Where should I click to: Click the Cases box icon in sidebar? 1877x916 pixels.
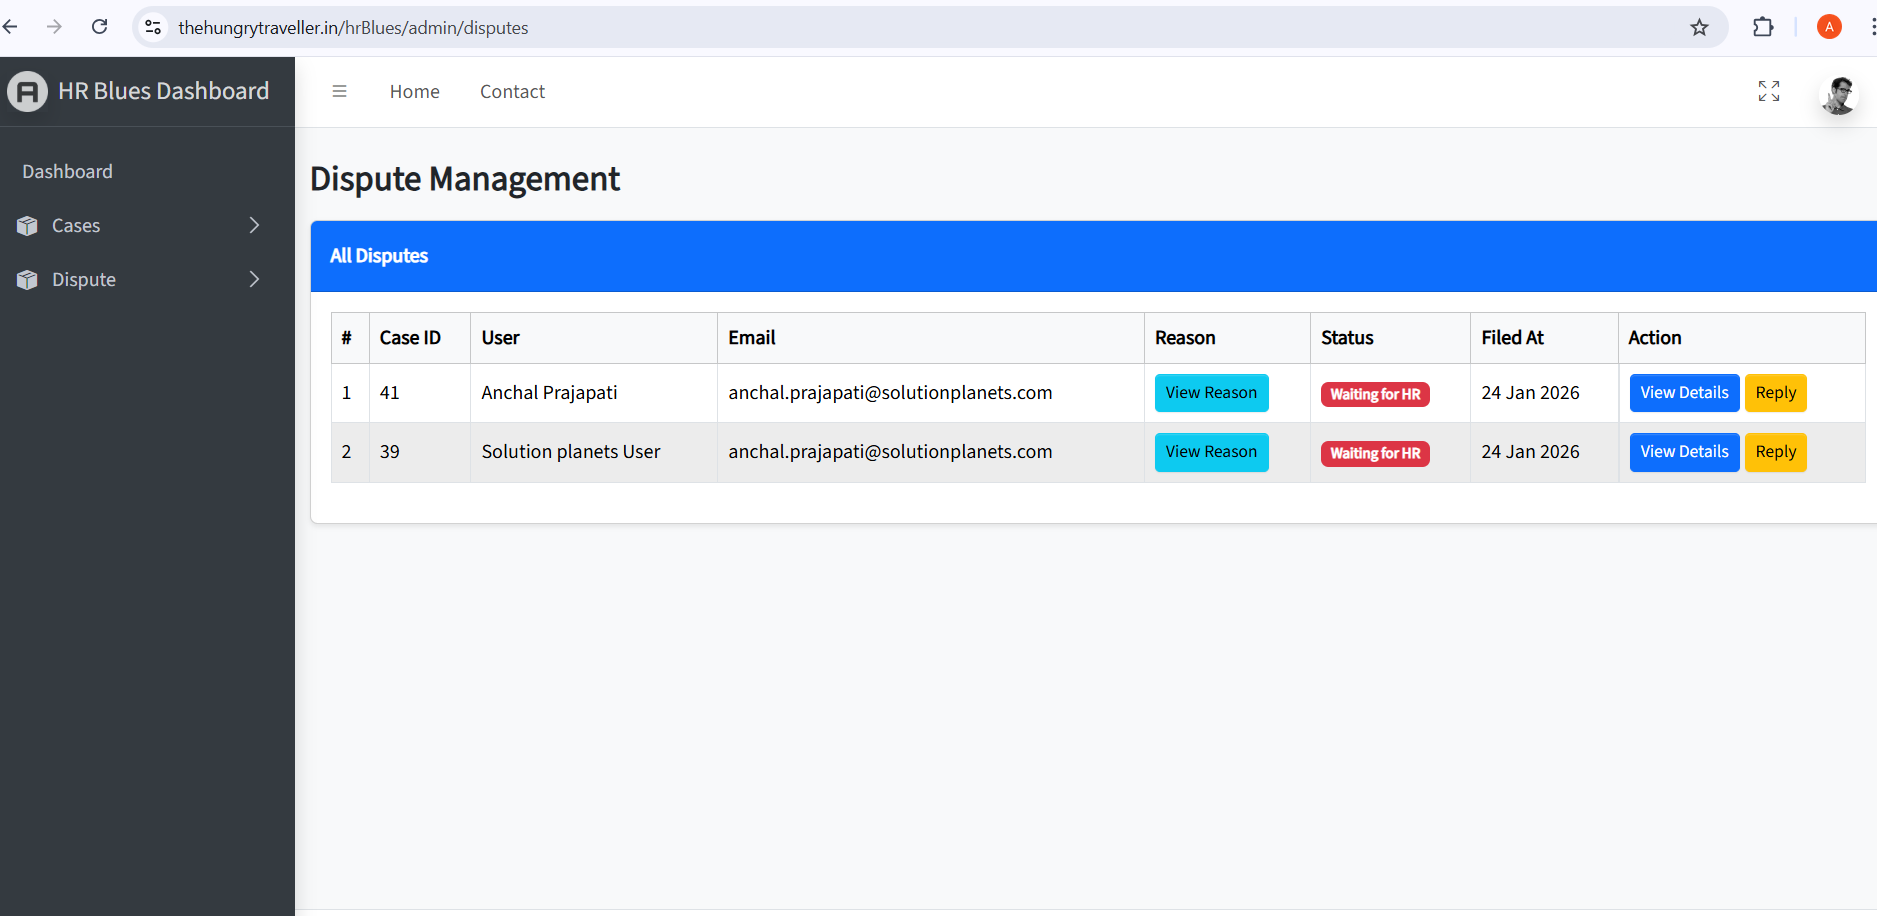pyautogui.click(x=27, y=226)
